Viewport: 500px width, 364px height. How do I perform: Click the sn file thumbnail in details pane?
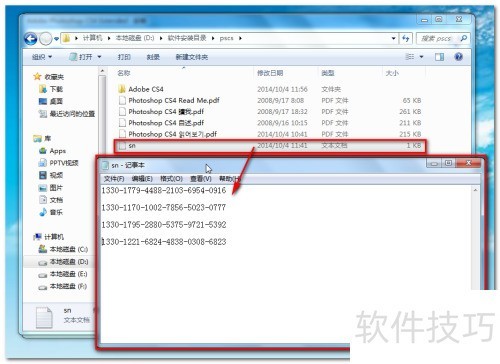pos(44,318)
